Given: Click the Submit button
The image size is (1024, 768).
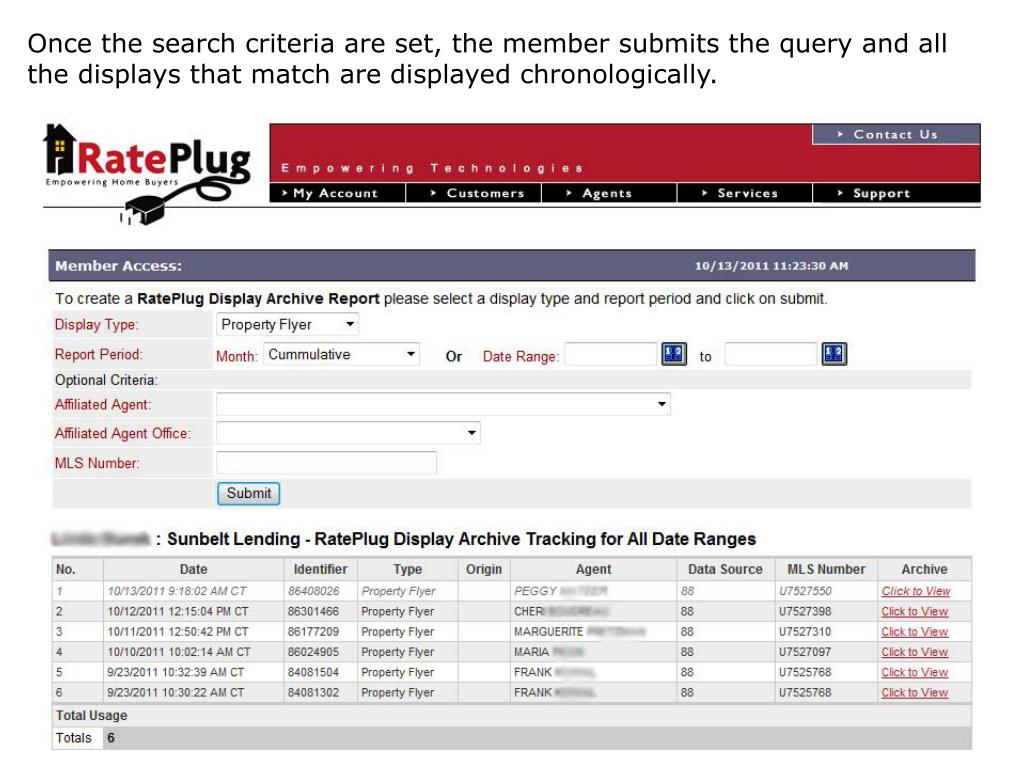Looking at the screenshot, I should (248, 494).
